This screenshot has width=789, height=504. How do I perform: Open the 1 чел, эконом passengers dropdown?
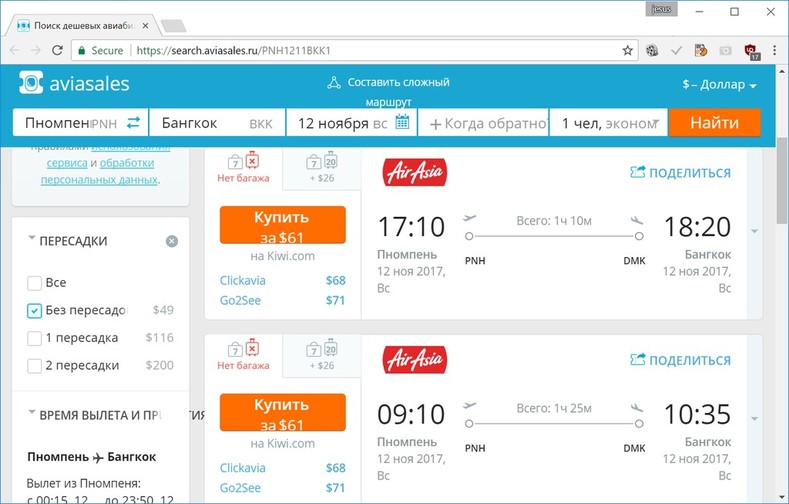(x=609, y=123)
